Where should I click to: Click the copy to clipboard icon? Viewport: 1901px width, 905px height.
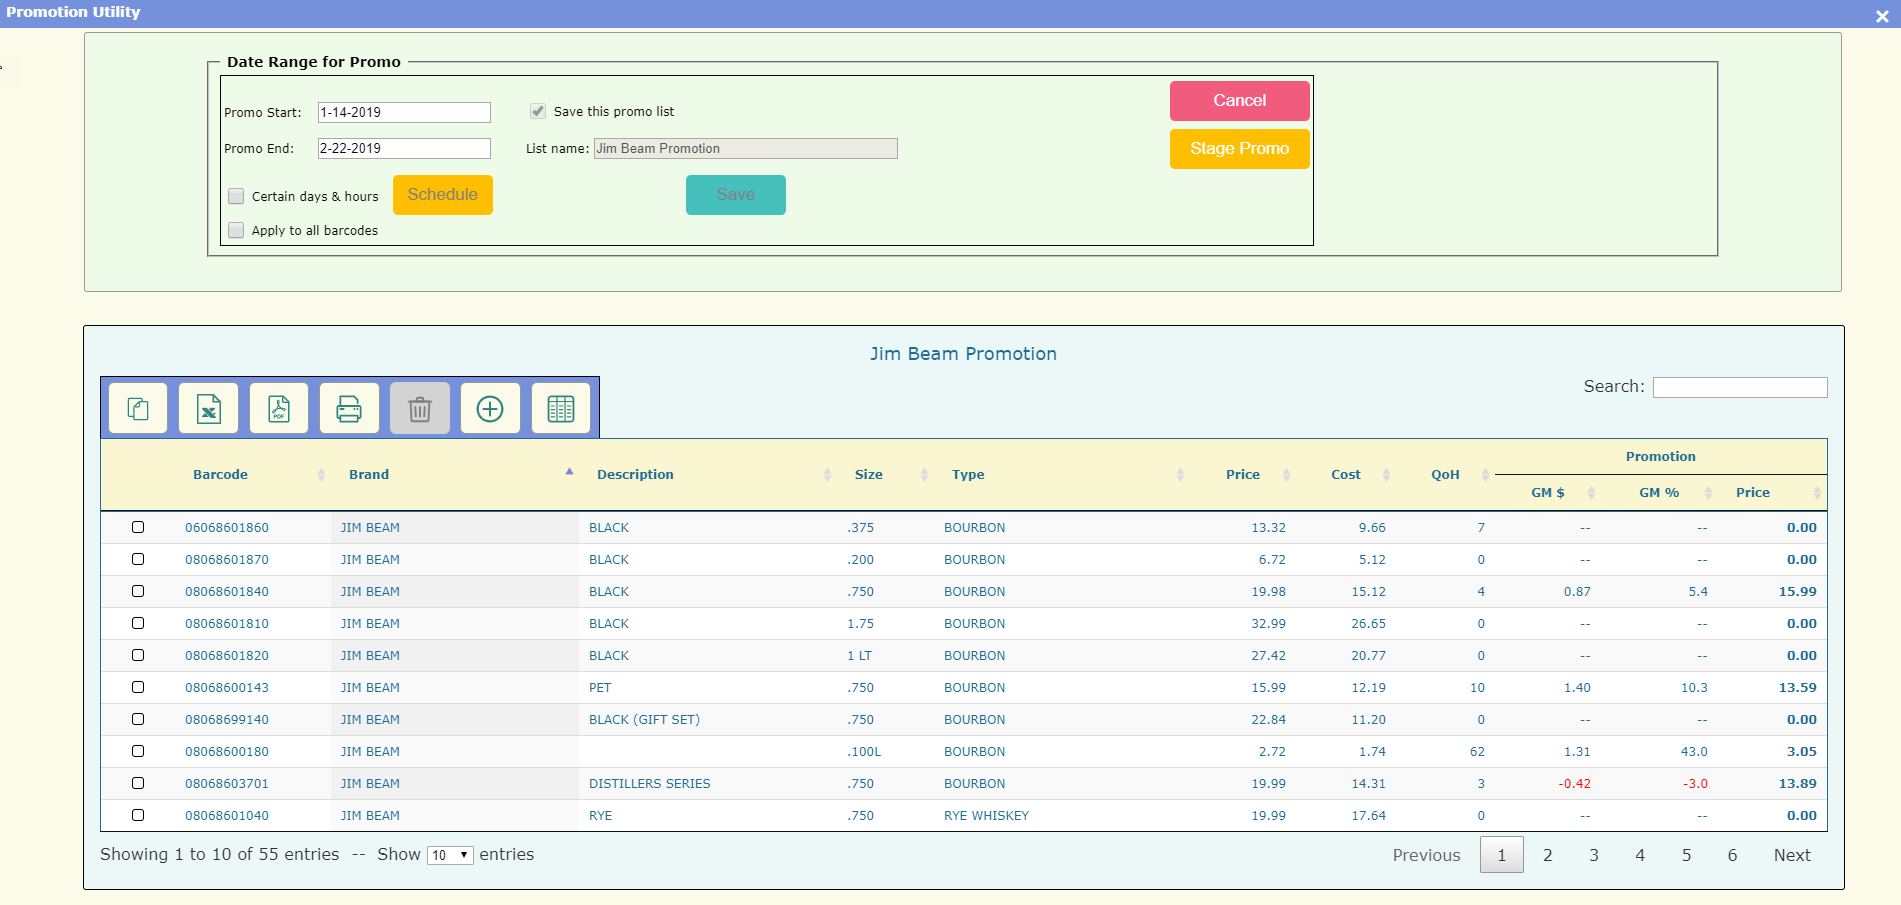138,409
